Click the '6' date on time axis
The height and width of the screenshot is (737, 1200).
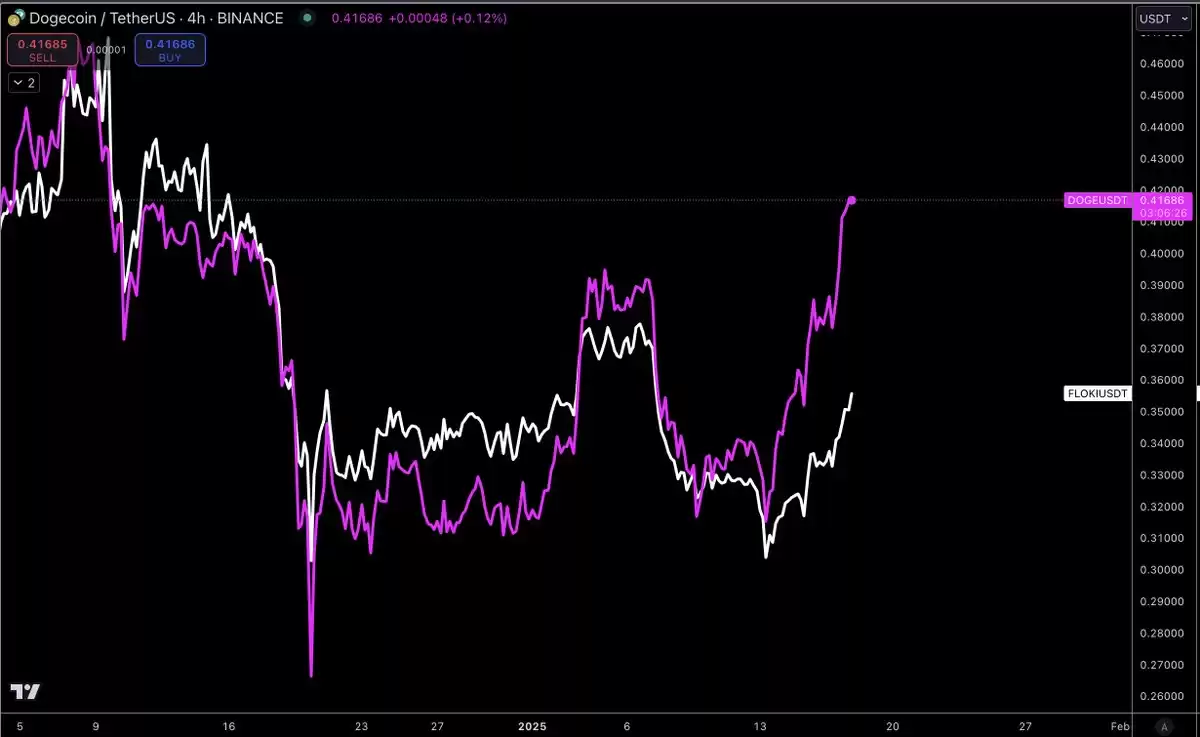click(627, 726)
